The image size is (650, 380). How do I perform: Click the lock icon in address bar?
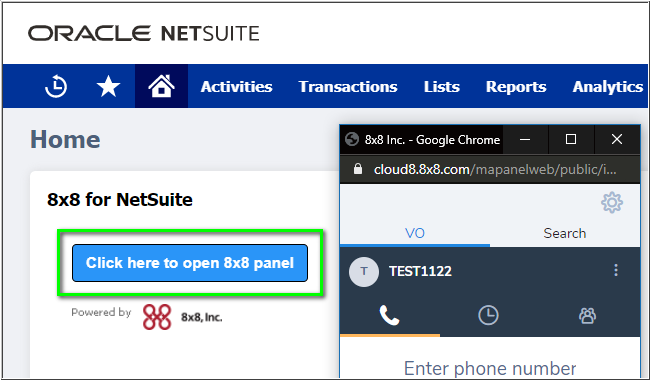tap(358, 169)
